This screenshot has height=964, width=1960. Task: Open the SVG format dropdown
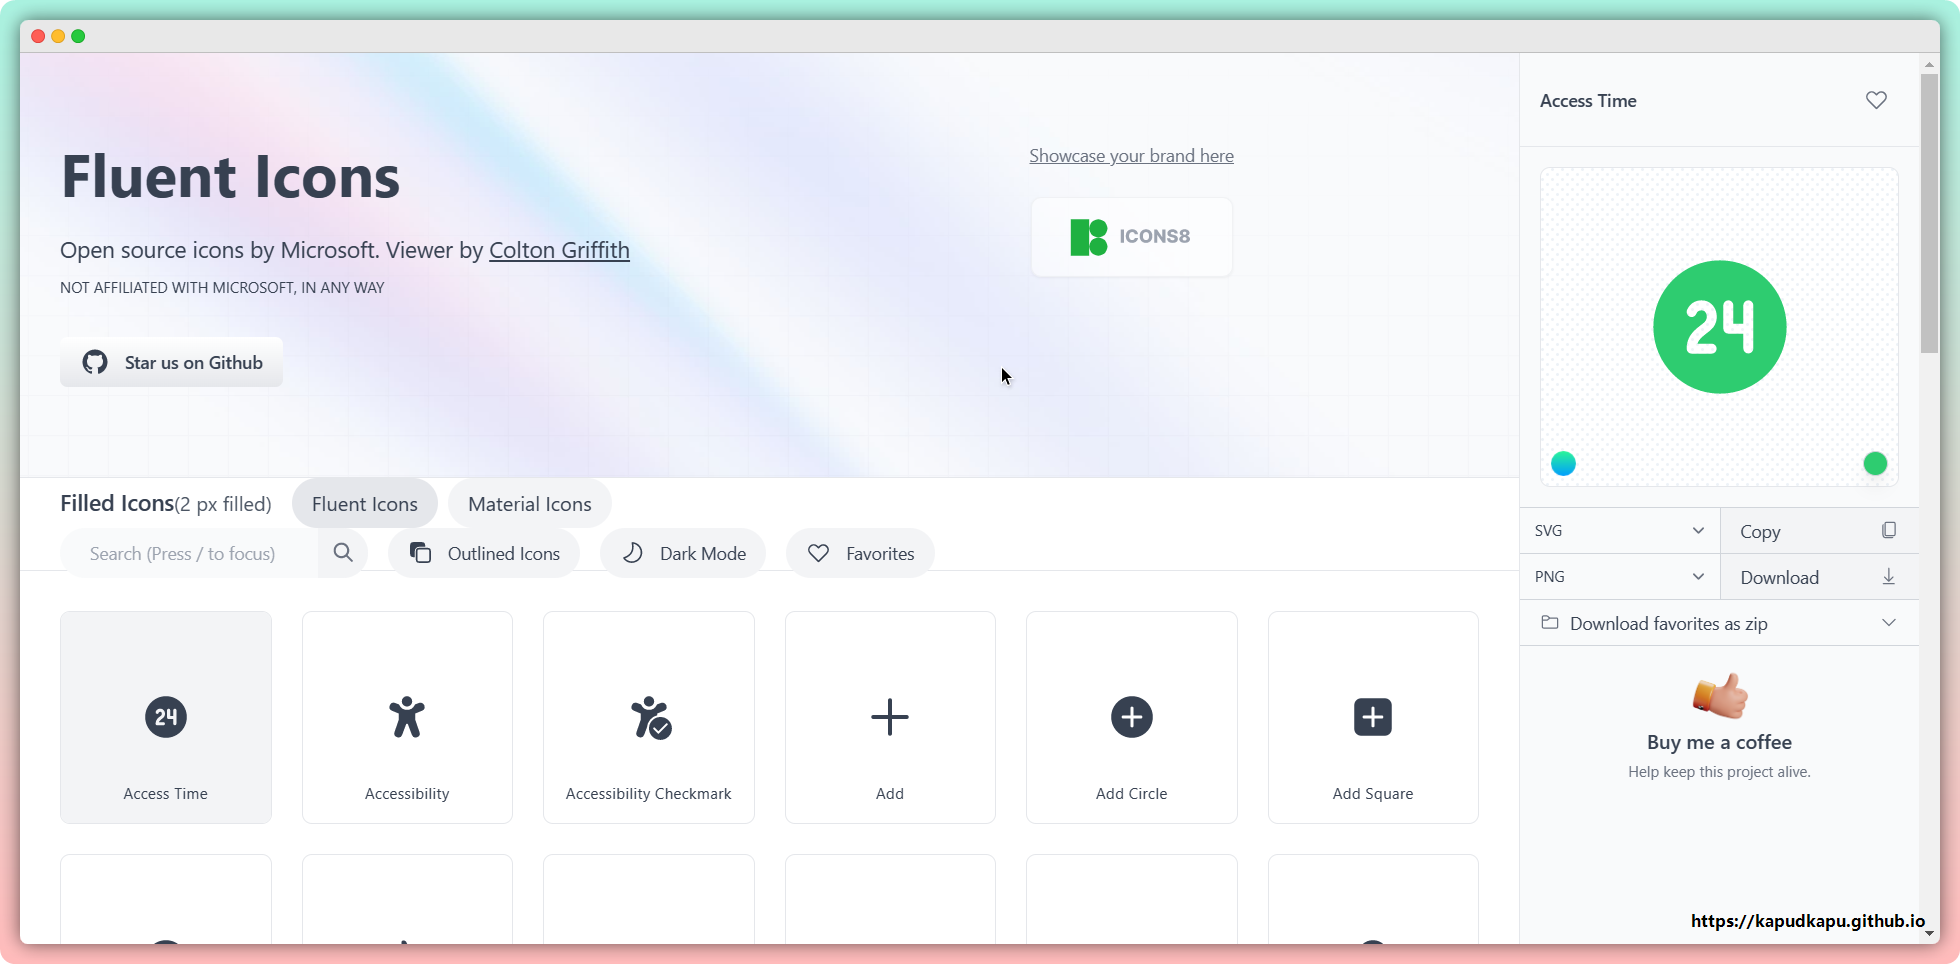[1619, 531]
